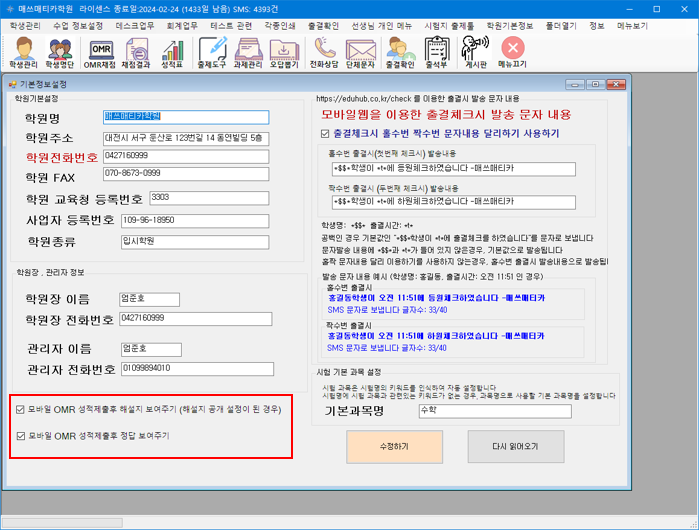The image size is (699, 530).
Task: Click the 학원 FAX input field
Action: click(x=186, y=173)
